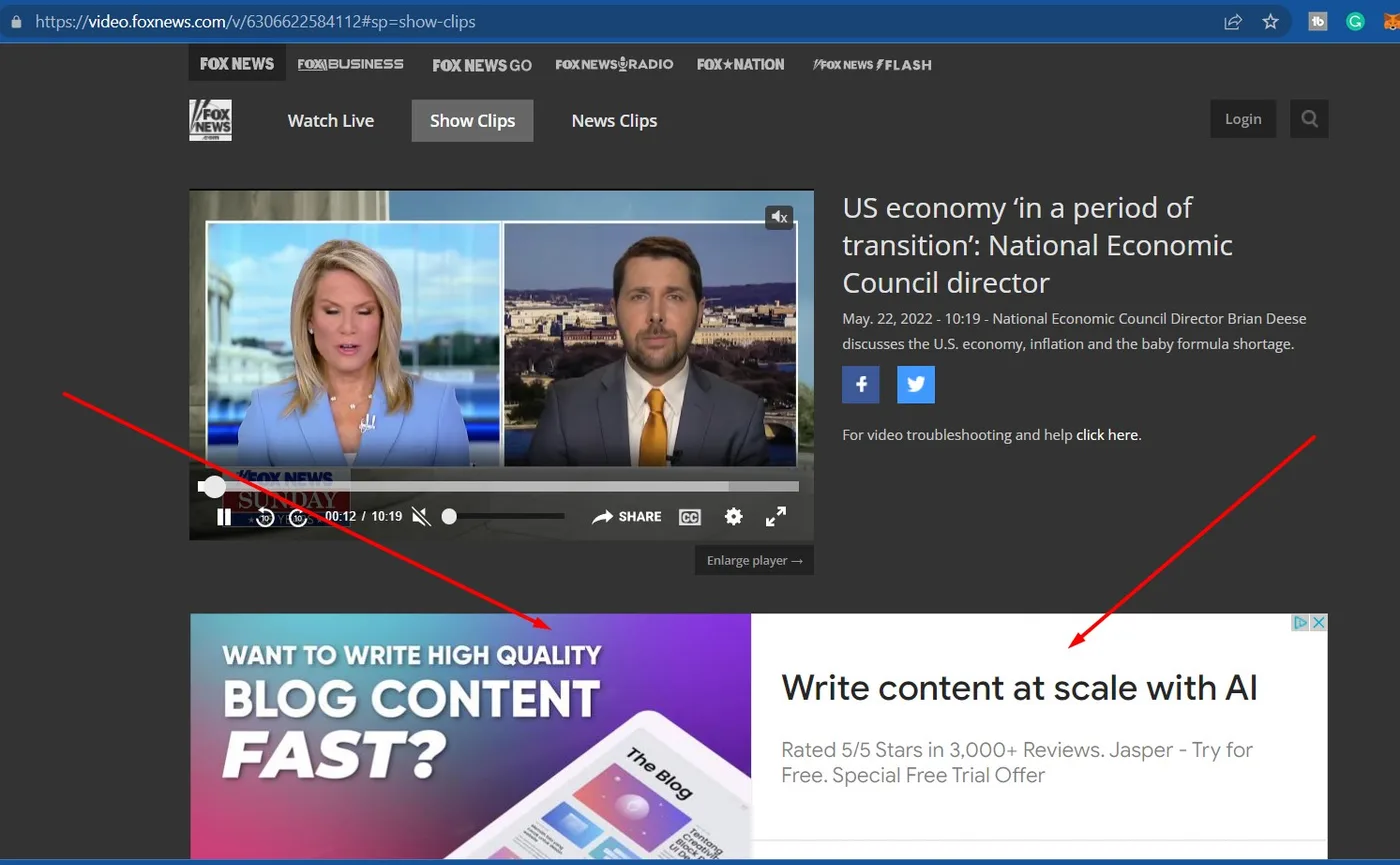Enter fullscreen mode

click(776, 517)
